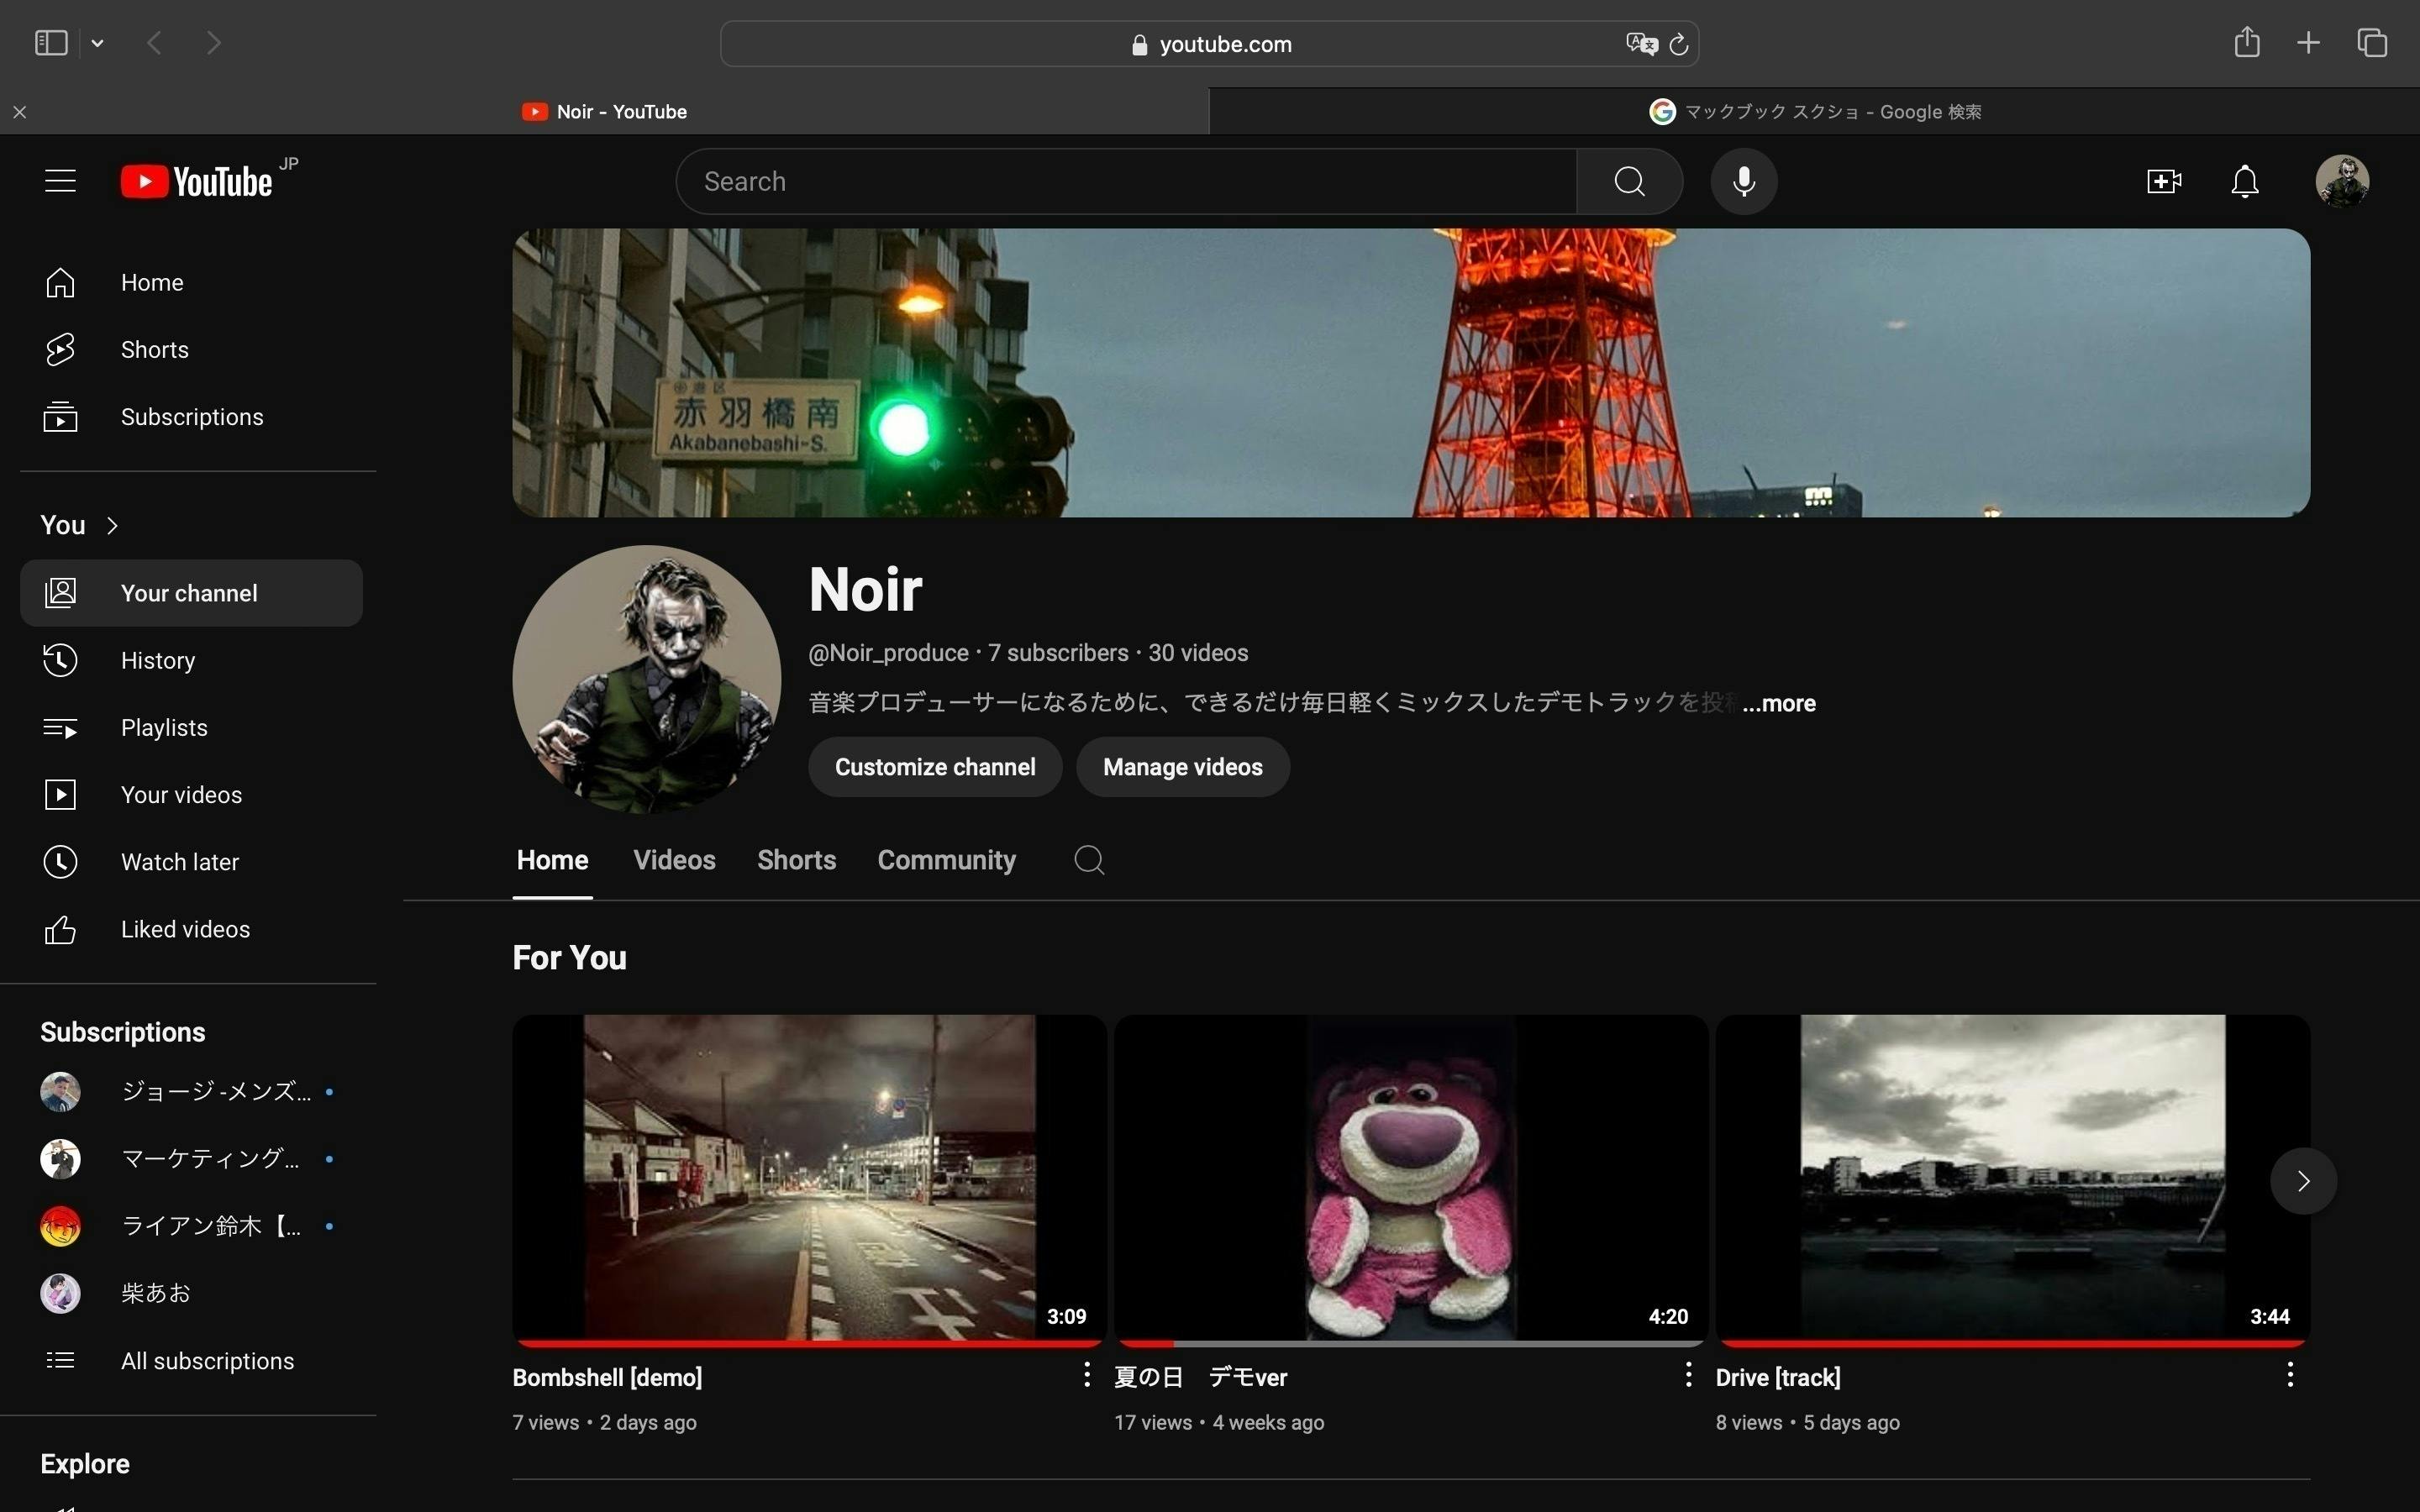This screenshot has height=1512, width=2420.
Task: Toggle the Safari sidebar button
Action: 51,43
